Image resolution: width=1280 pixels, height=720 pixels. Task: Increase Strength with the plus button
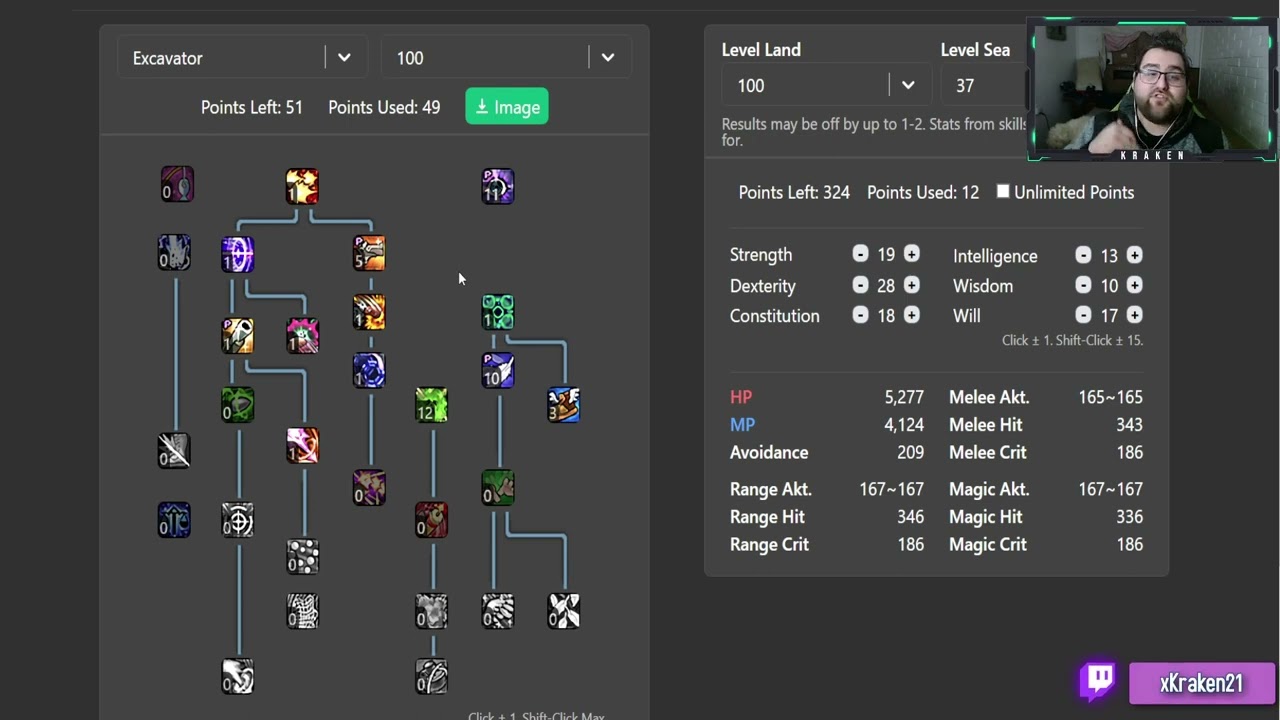[x=911, y=254]
